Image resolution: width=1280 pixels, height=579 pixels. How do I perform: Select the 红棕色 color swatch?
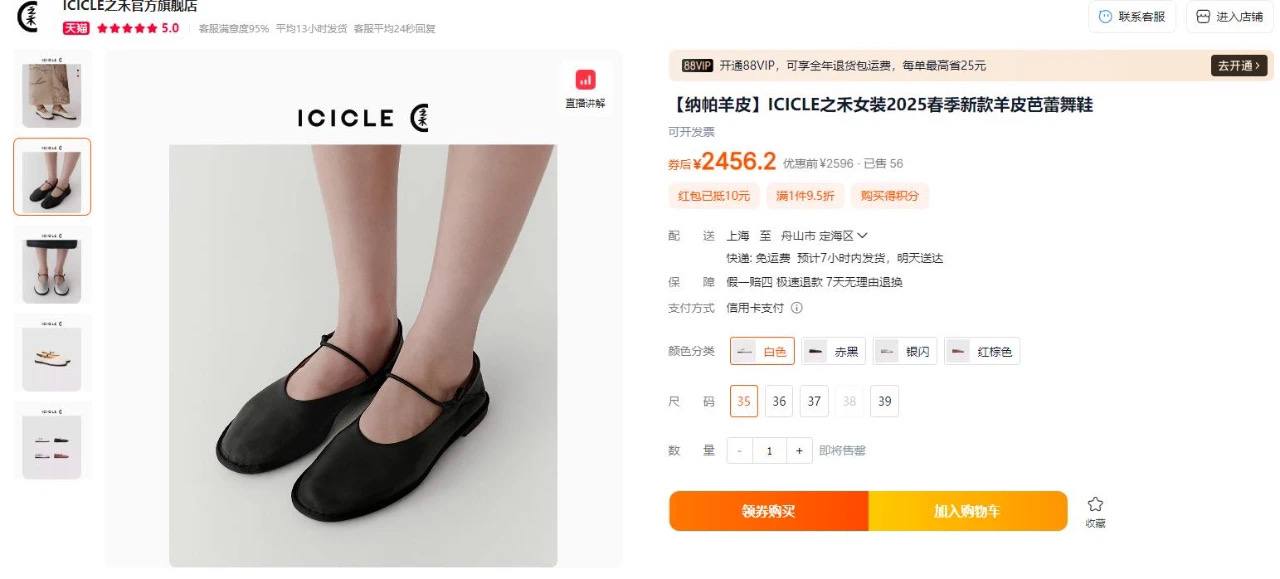(x=982, y=351)
